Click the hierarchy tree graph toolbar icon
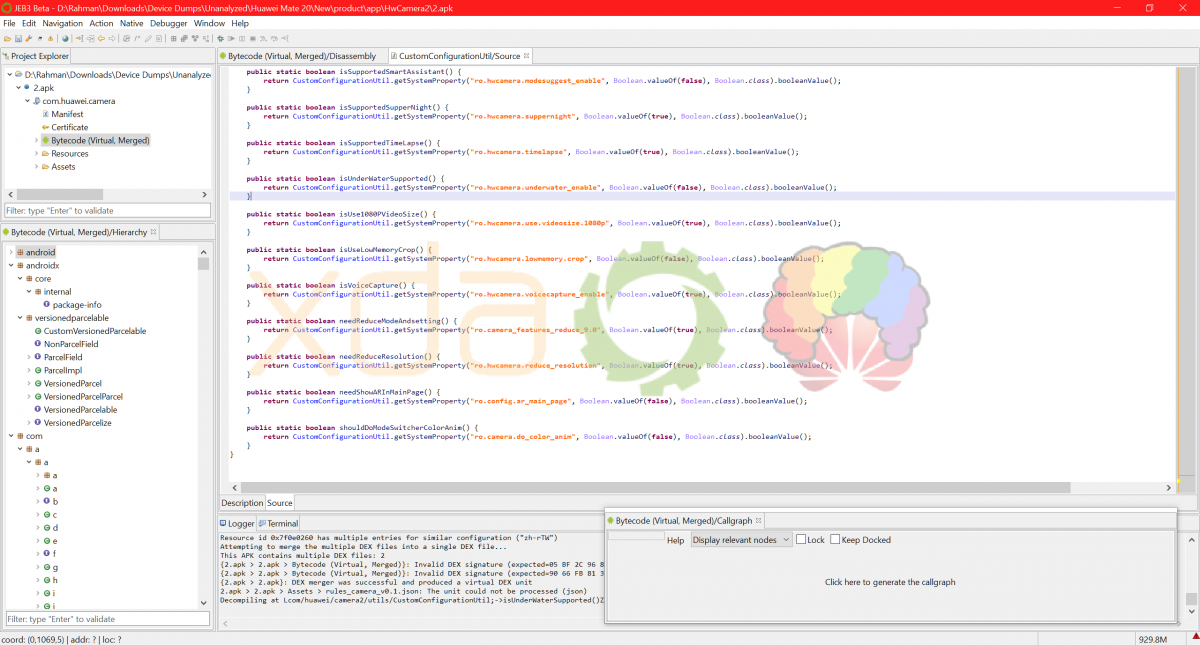The height and width of the screenshot is (645, 1200). (x=195, y=38)
